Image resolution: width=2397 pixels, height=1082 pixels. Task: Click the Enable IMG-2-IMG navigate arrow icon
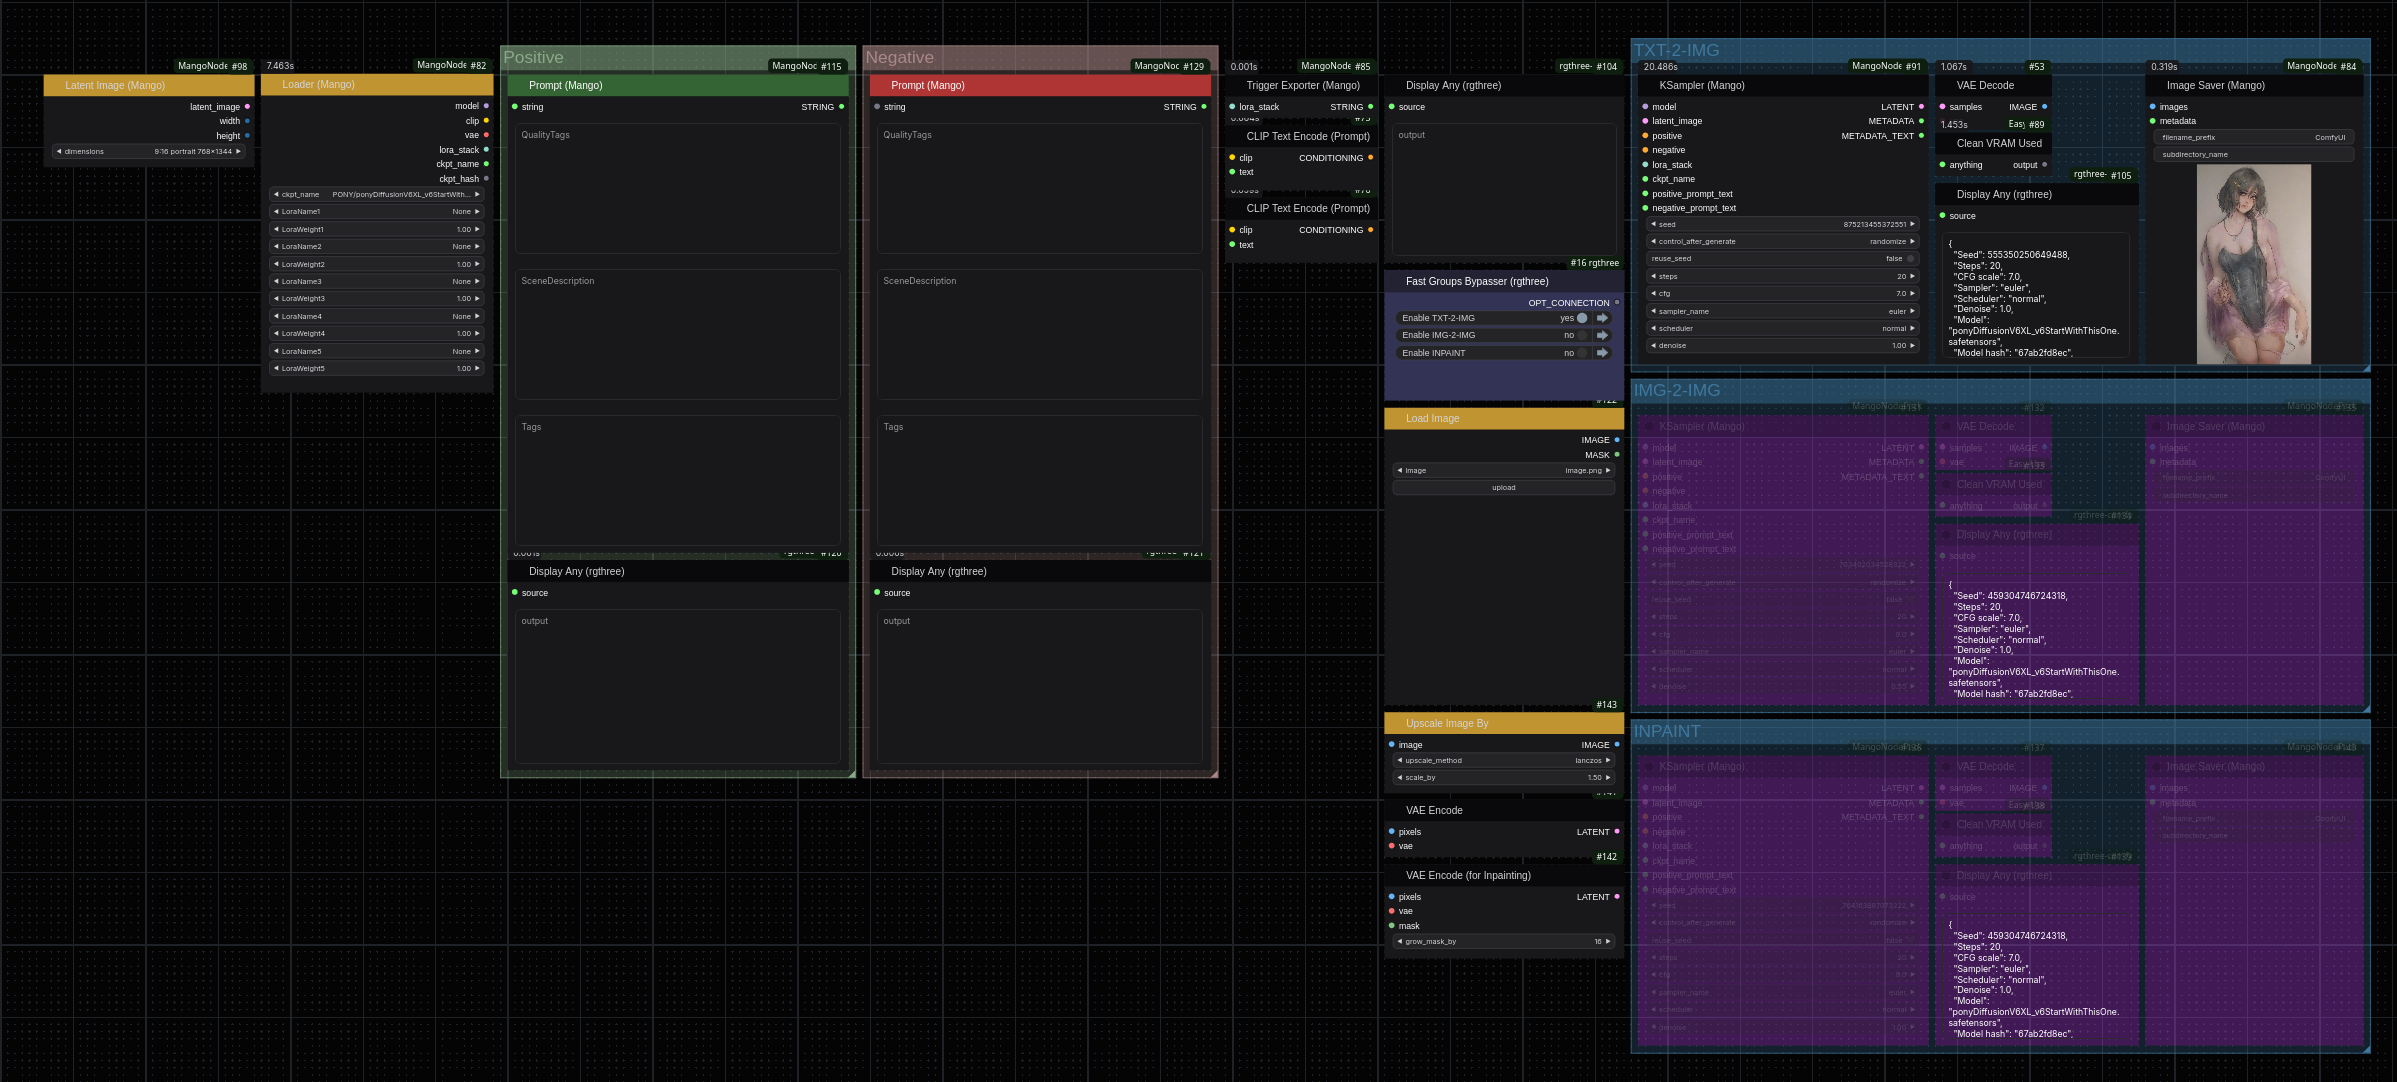(x=1602, y=335)
